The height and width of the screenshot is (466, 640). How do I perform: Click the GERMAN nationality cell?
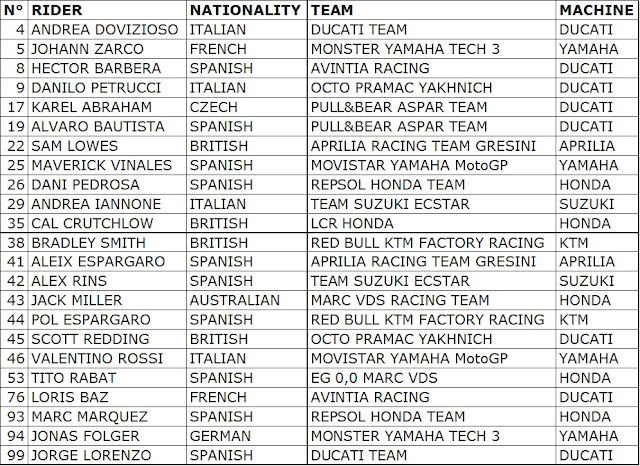pyautogui.click(x=218, y=434)
